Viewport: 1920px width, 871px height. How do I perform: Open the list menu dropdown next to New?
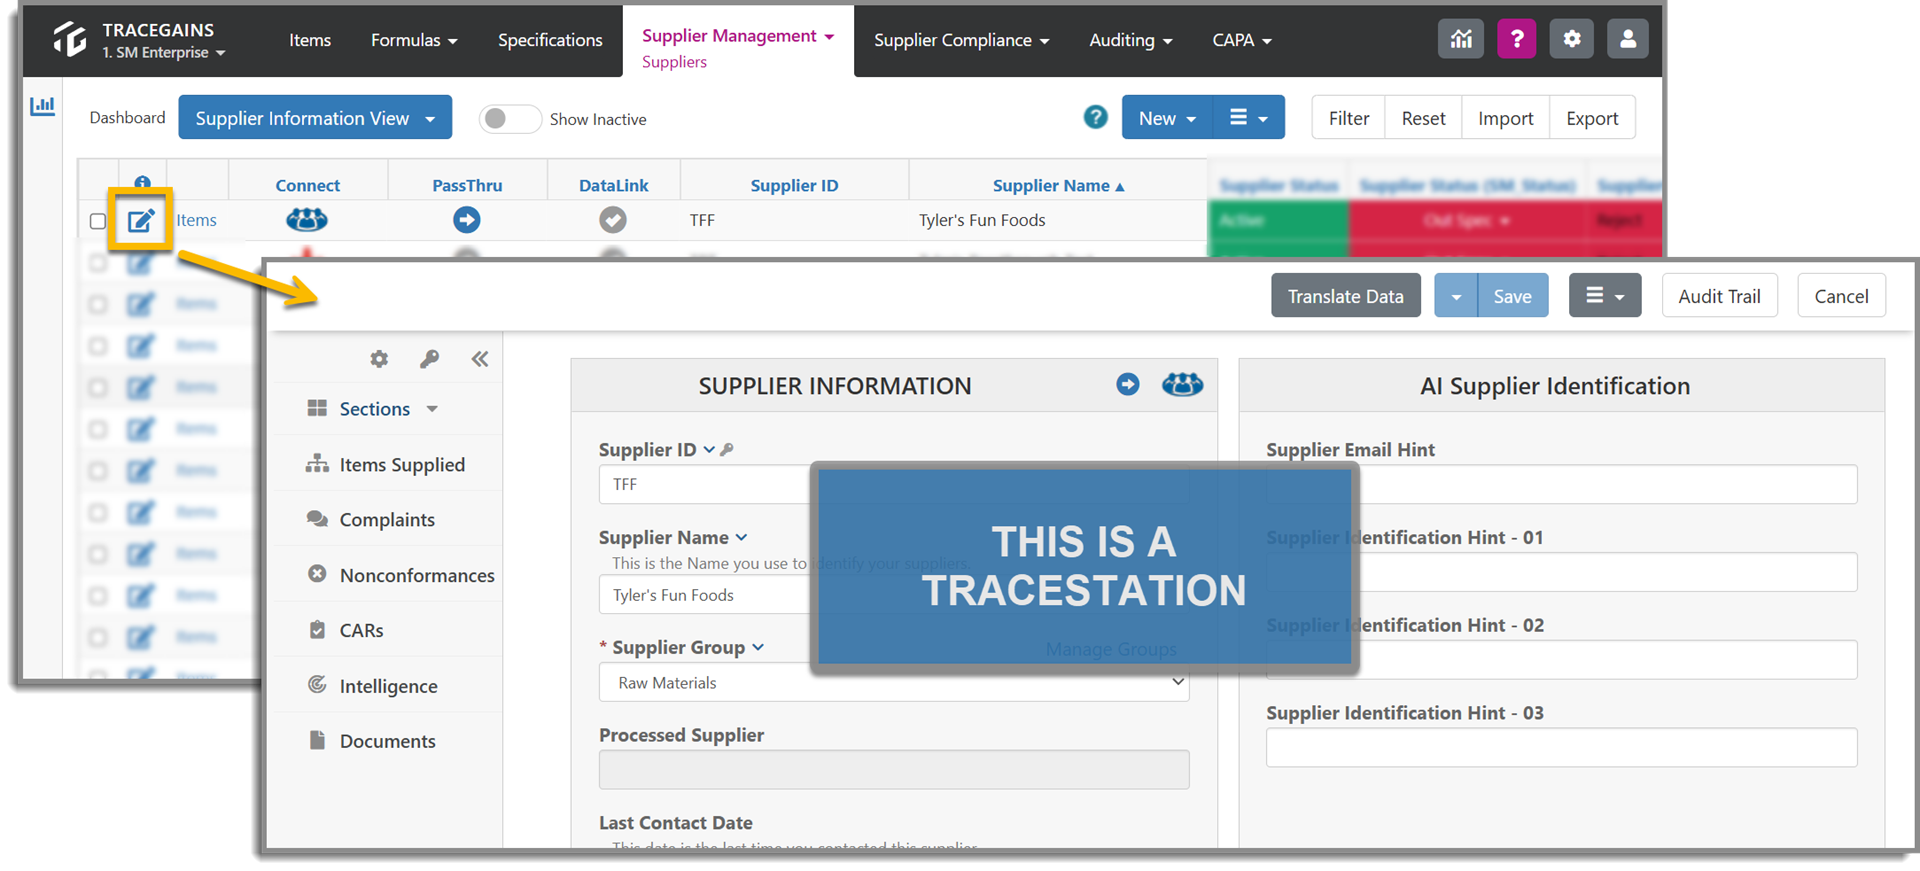pyautogui.click(x=1249, y=118)
